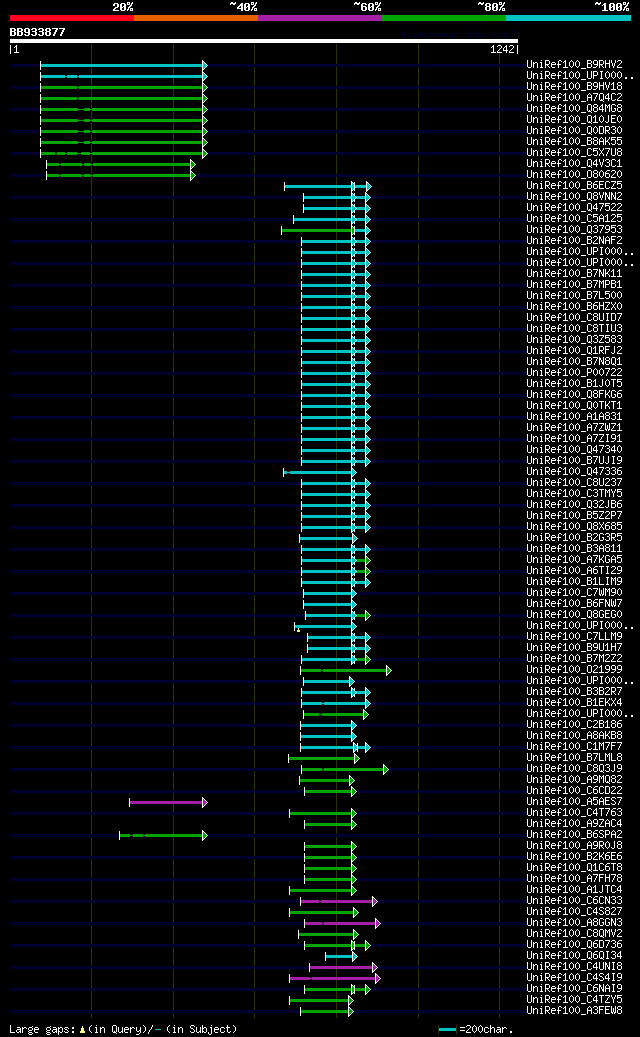The width and height of the screenshot is (640, 1037).
Task: Select the UniRef100_Q47522 label
Action: (x=574, y=207)
